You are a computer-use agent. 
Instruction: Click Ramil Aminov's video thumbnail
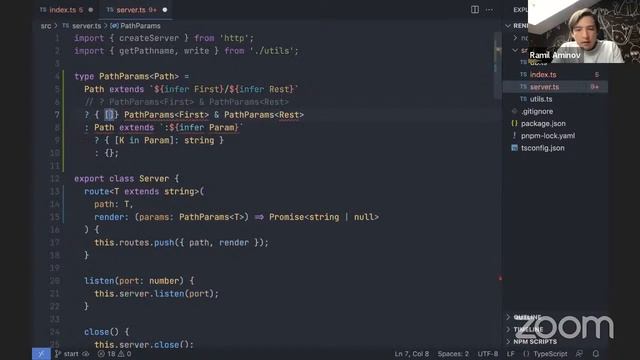tap(584, 31)
